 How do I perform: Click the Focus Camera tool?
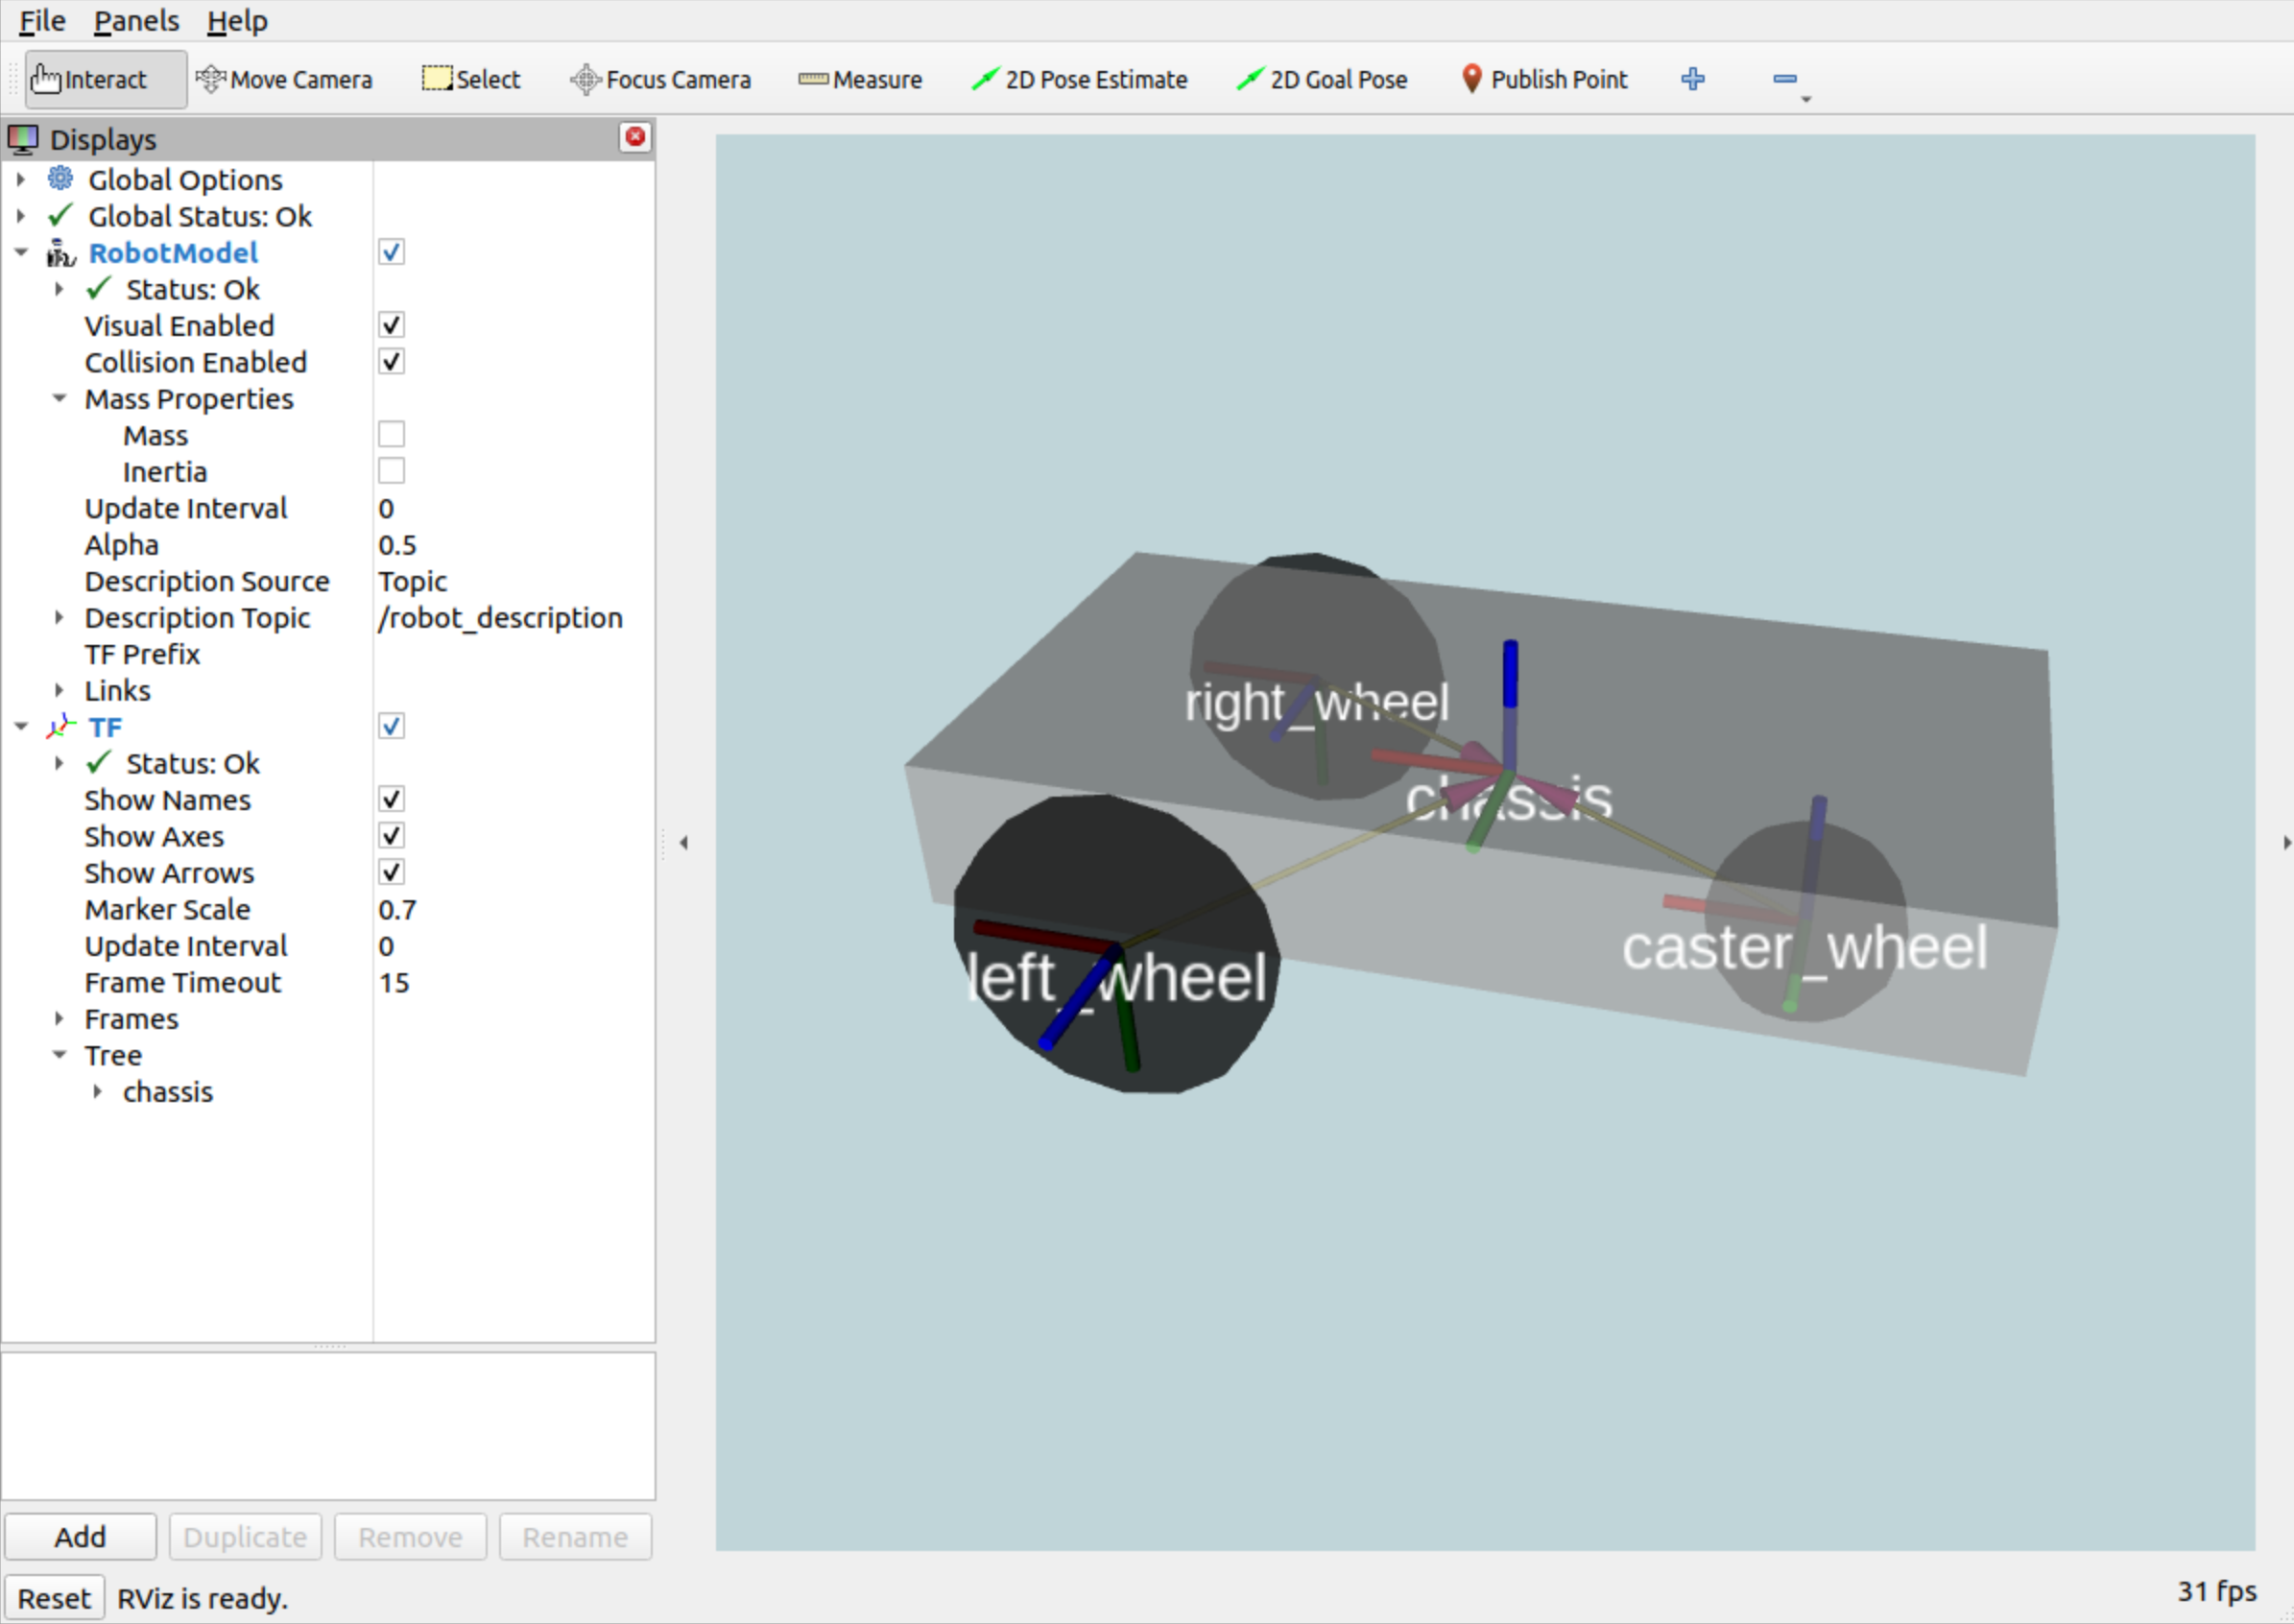pos(660,79)
